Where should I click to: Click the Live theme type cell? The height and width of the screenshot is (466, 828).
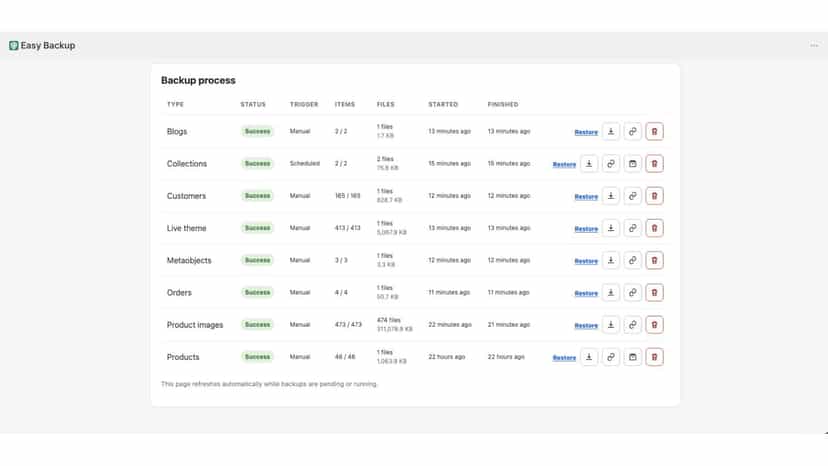click(x=186, y=228)
